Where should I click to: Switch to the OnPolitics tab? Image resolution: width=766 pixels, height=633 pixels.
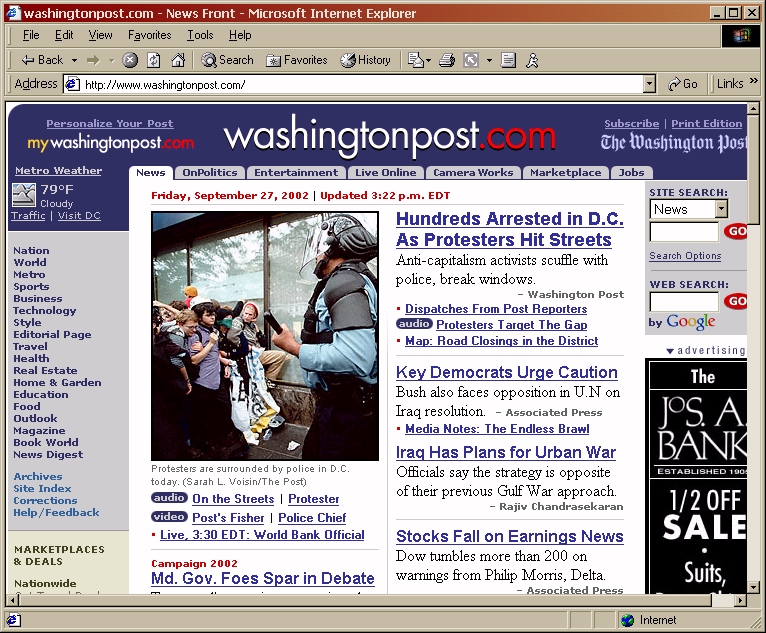coord(209,173)
